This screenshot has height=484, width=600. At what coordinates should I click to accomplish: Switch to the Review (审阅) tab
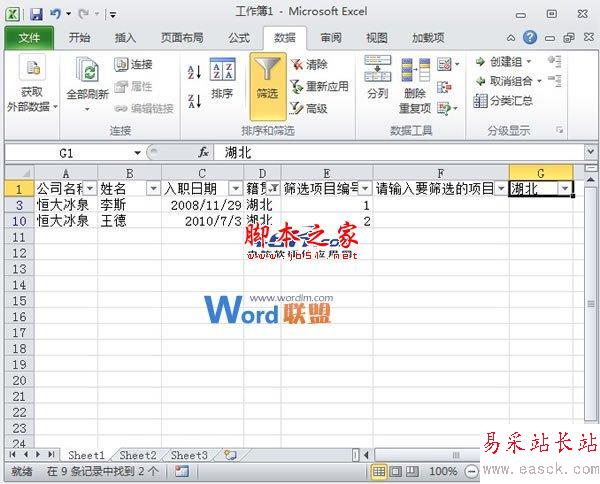(331, 38)
